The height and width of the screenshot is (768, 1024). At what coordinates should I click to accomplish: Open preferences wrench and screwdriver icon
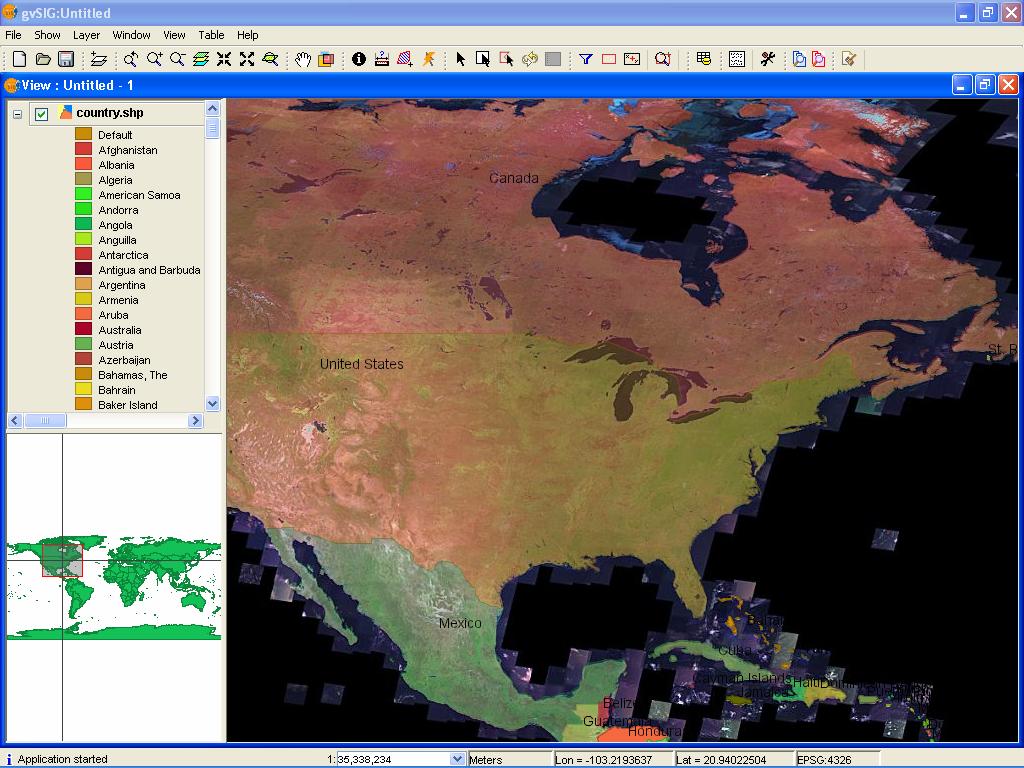coord(767,59)
